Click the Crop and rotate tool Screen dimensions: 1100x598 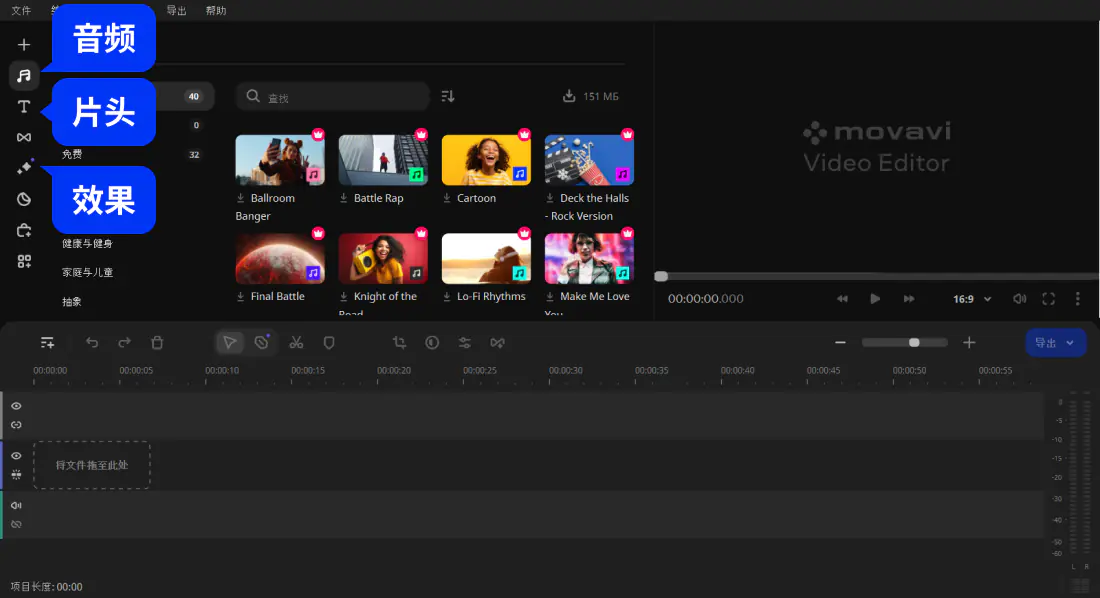pyautogui.click(x=399, y=342)
